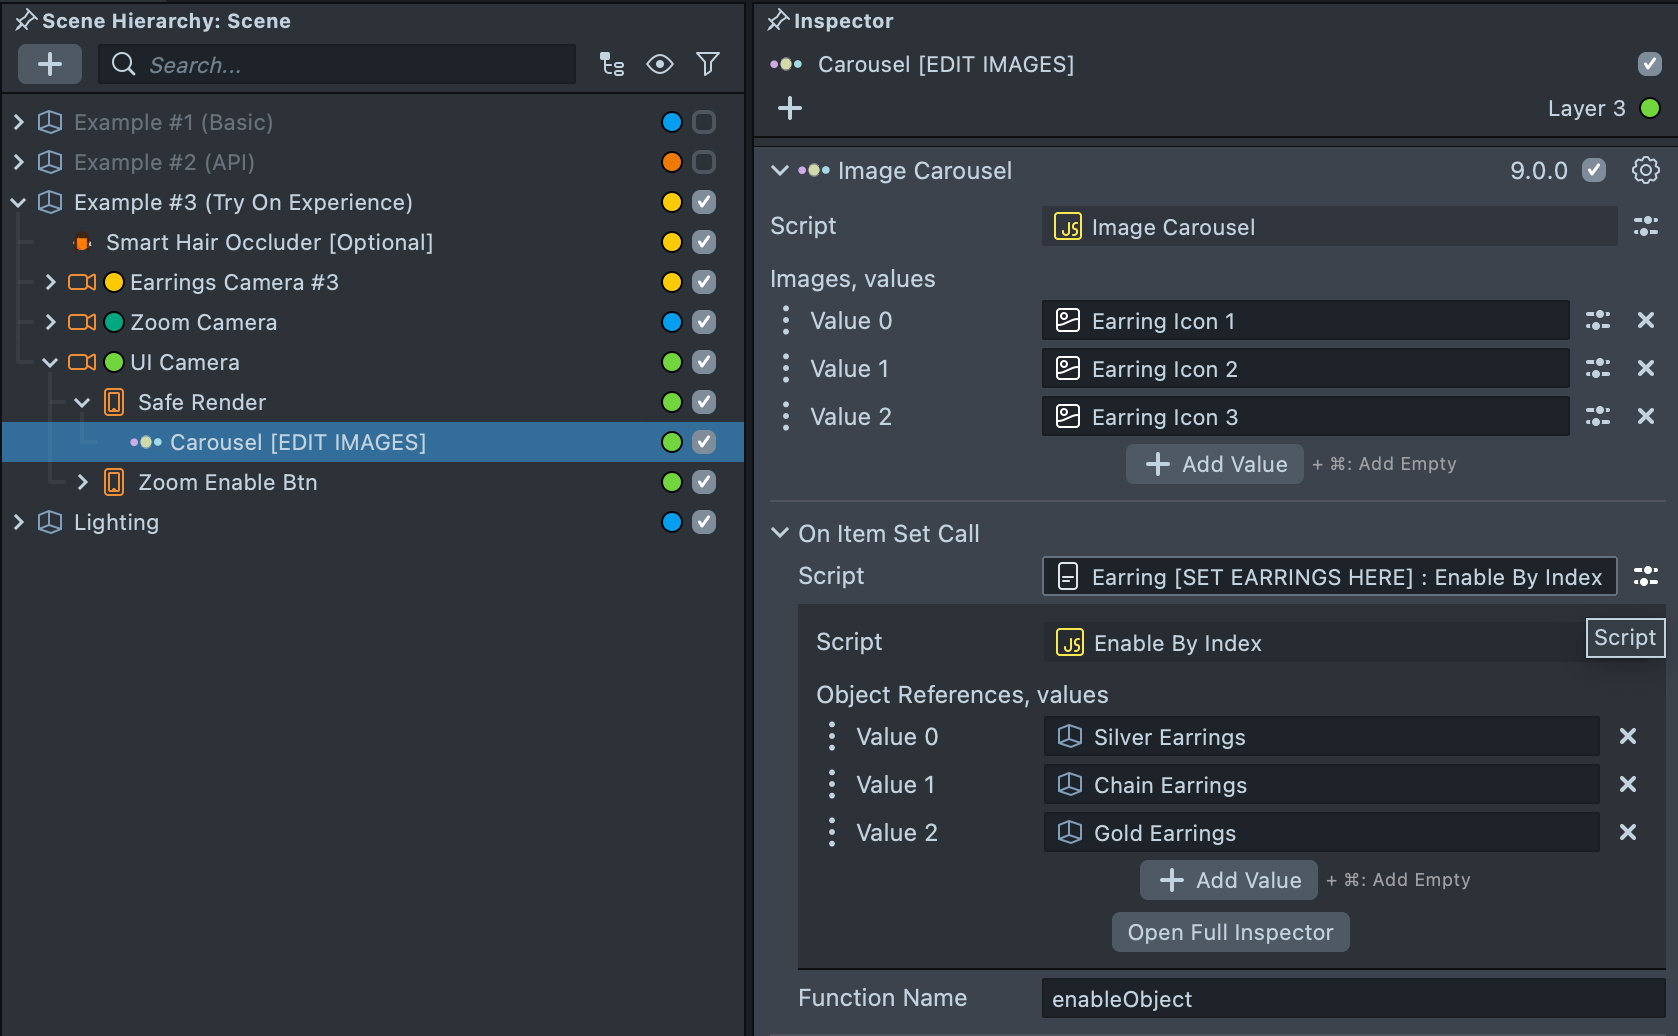Click the Layer 3 green color dot
This screenshot has width=1678, height=1036.
pos(1650,108)
